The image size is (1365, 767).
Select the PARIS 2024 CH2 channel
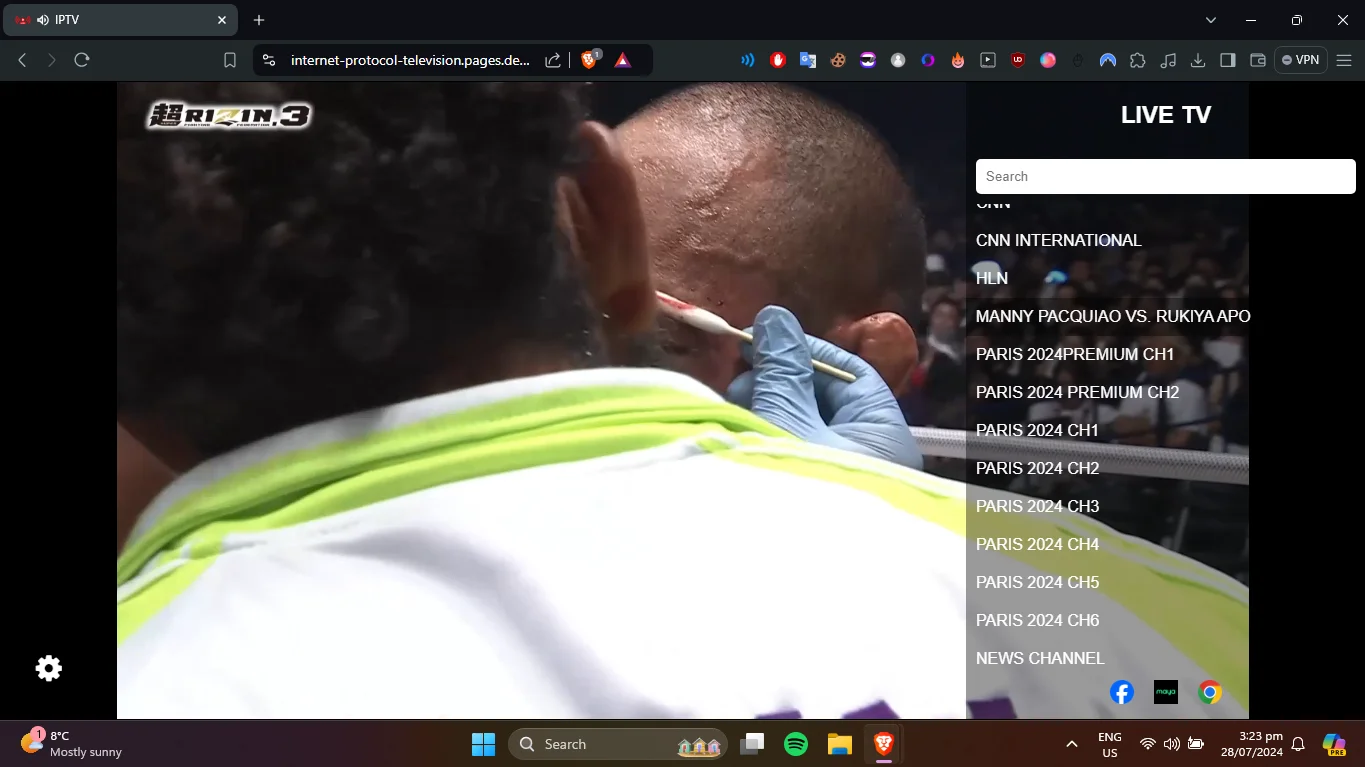pos(1038,468)
